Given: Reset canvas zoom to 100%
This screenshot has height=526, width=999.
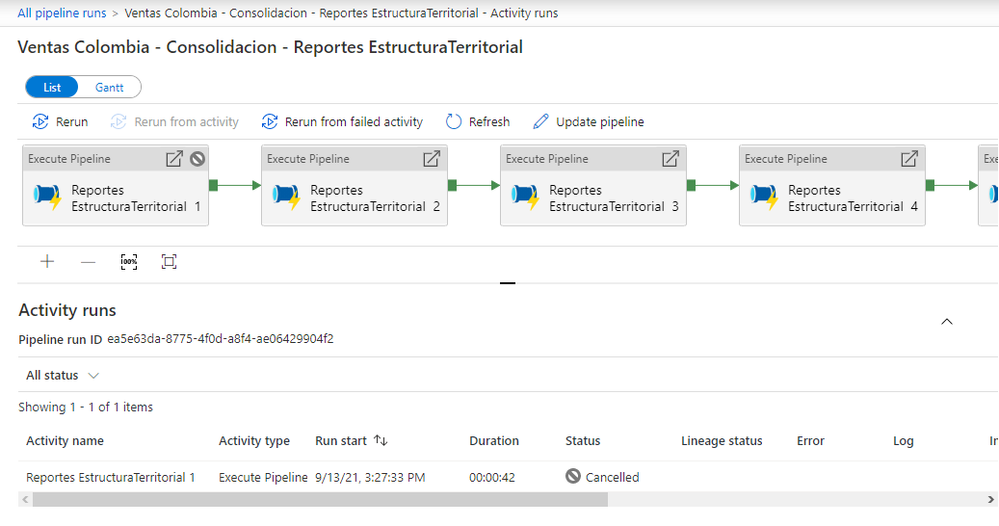Looking at the screenshot, I should pos(129,262).
